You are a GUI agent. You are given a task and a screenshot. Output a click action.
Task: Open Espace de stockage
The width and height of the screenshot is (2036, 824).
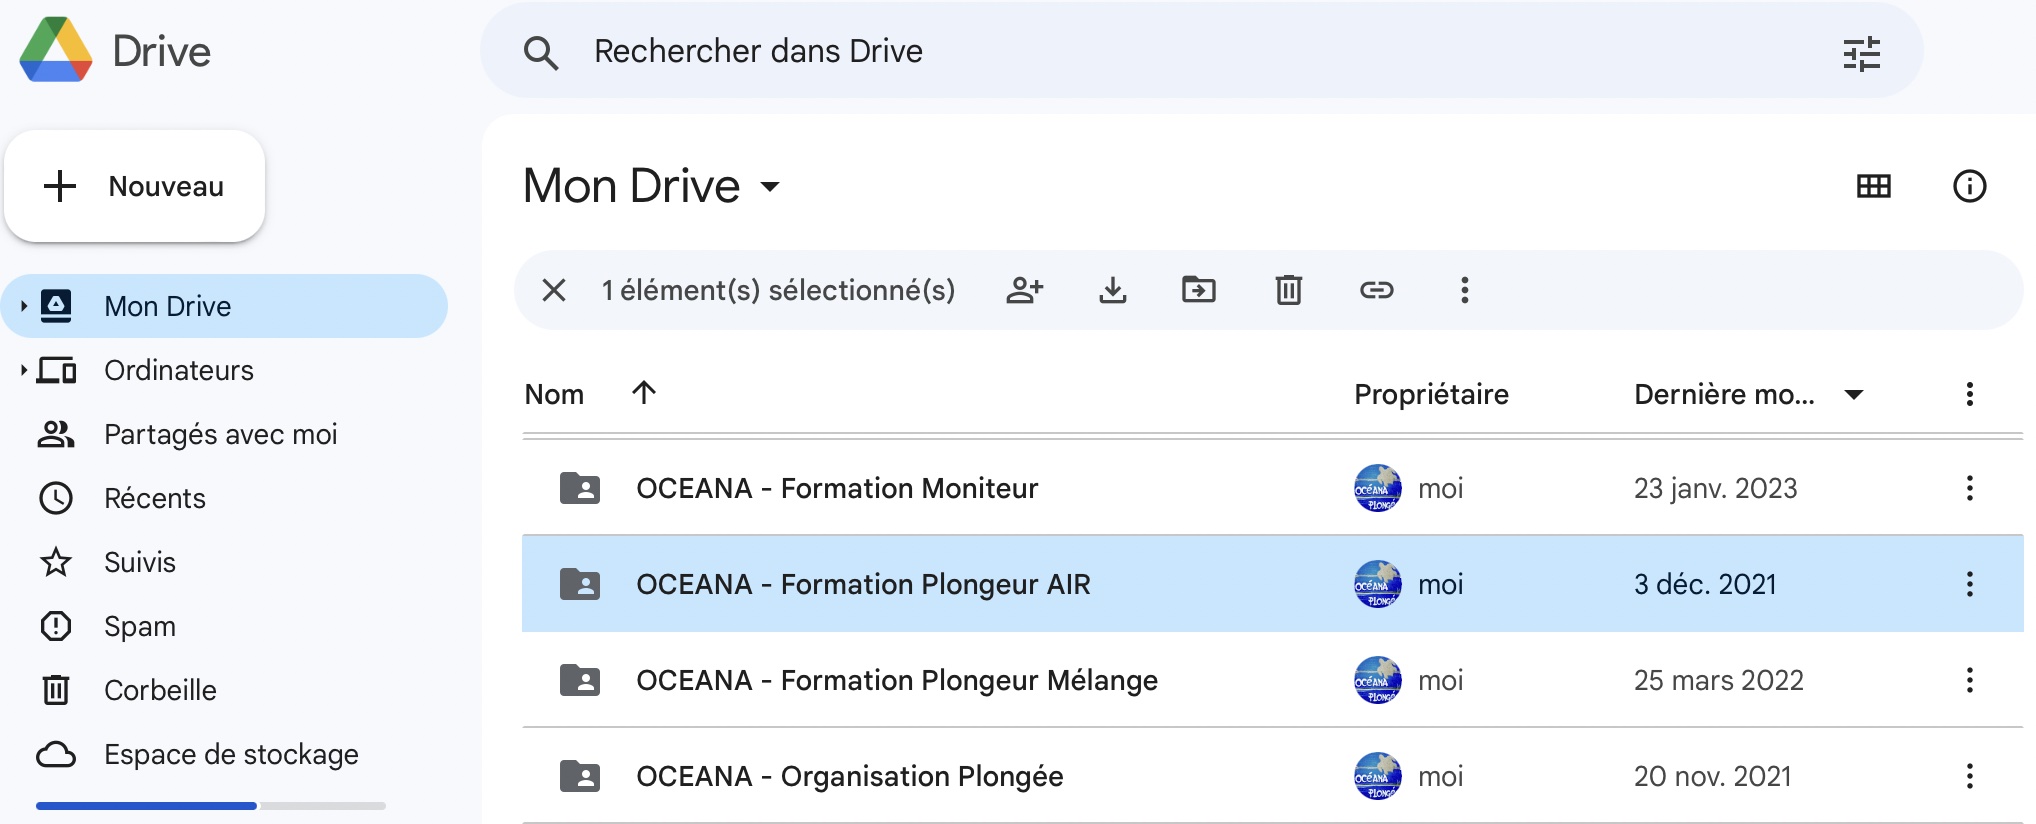(x=231, y=754)
